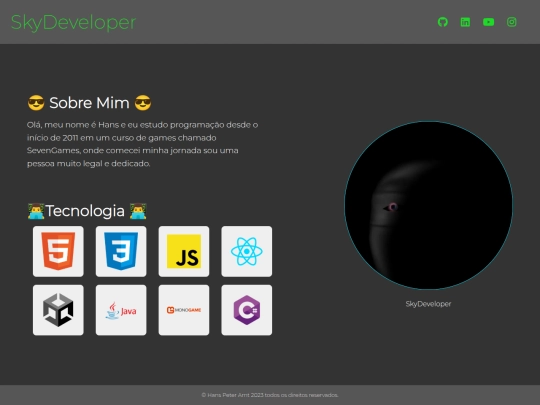Image resolution: width=540 pixels, height=405 pixels.
Task: Click the HTML5 technology card
Action: tap(58, 251)
